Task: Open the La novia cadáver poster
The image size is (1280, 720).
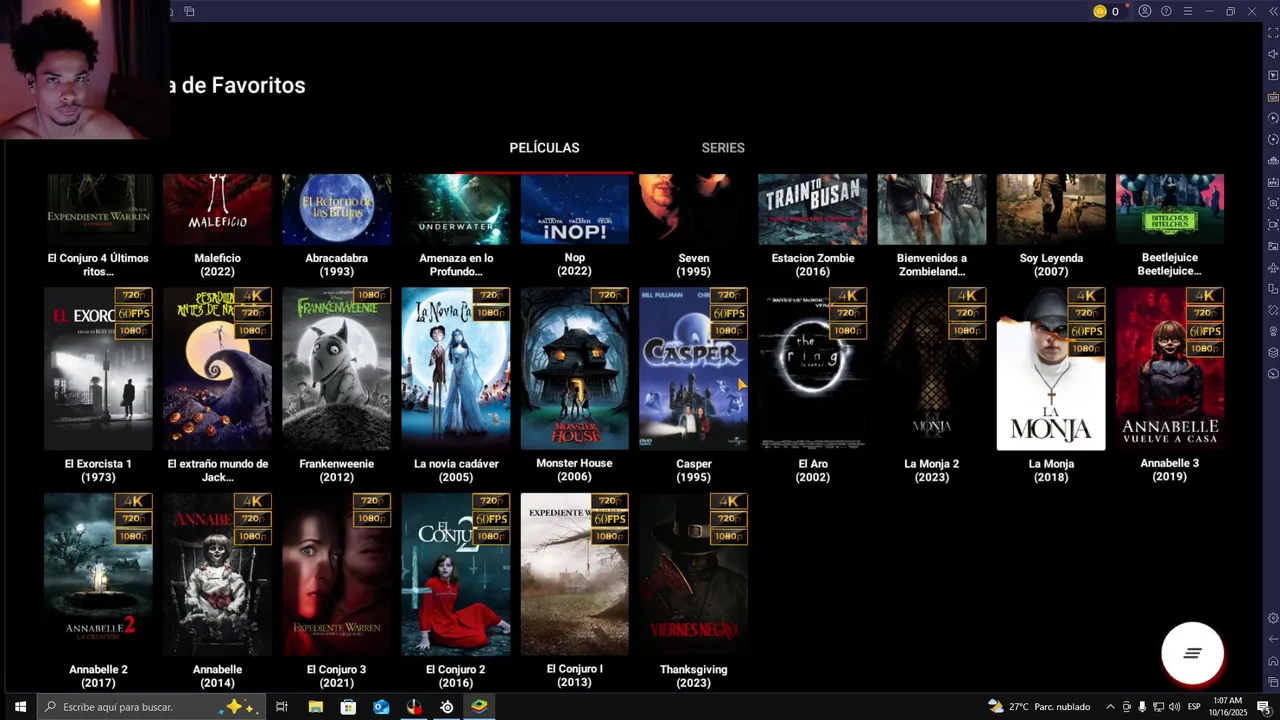Action: click(x=456, y=369)
